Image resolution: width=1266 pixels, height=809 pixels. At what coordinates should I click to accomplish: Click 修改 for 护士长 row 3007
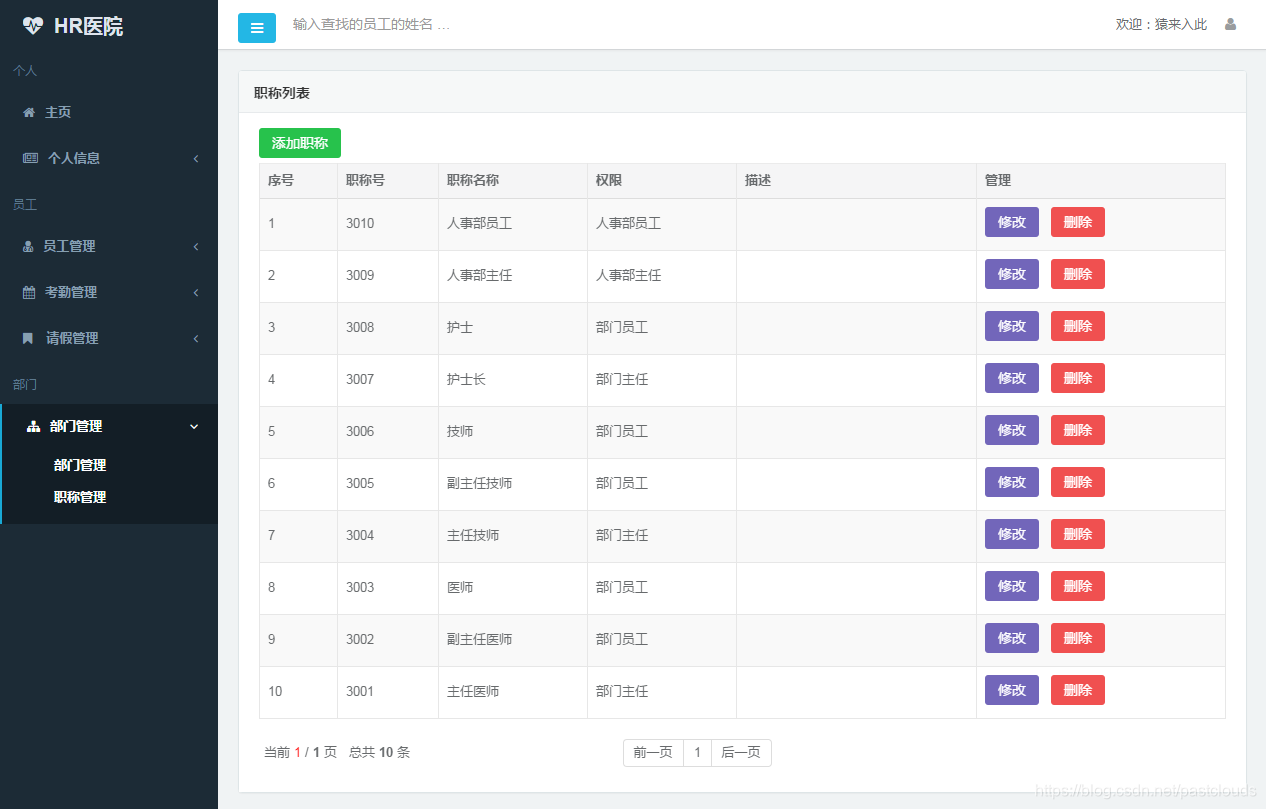(x=1012, y=378)
